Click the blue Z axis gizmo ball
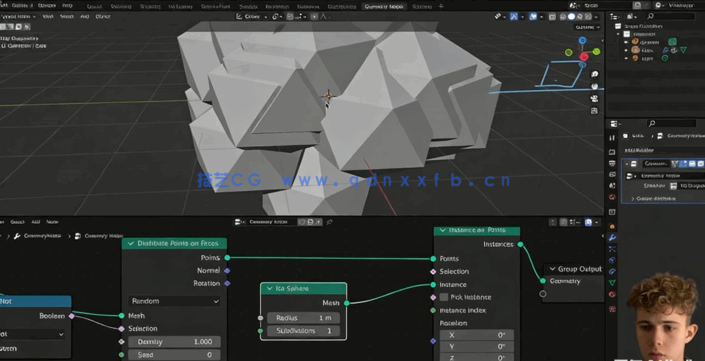 click(582, 40)
